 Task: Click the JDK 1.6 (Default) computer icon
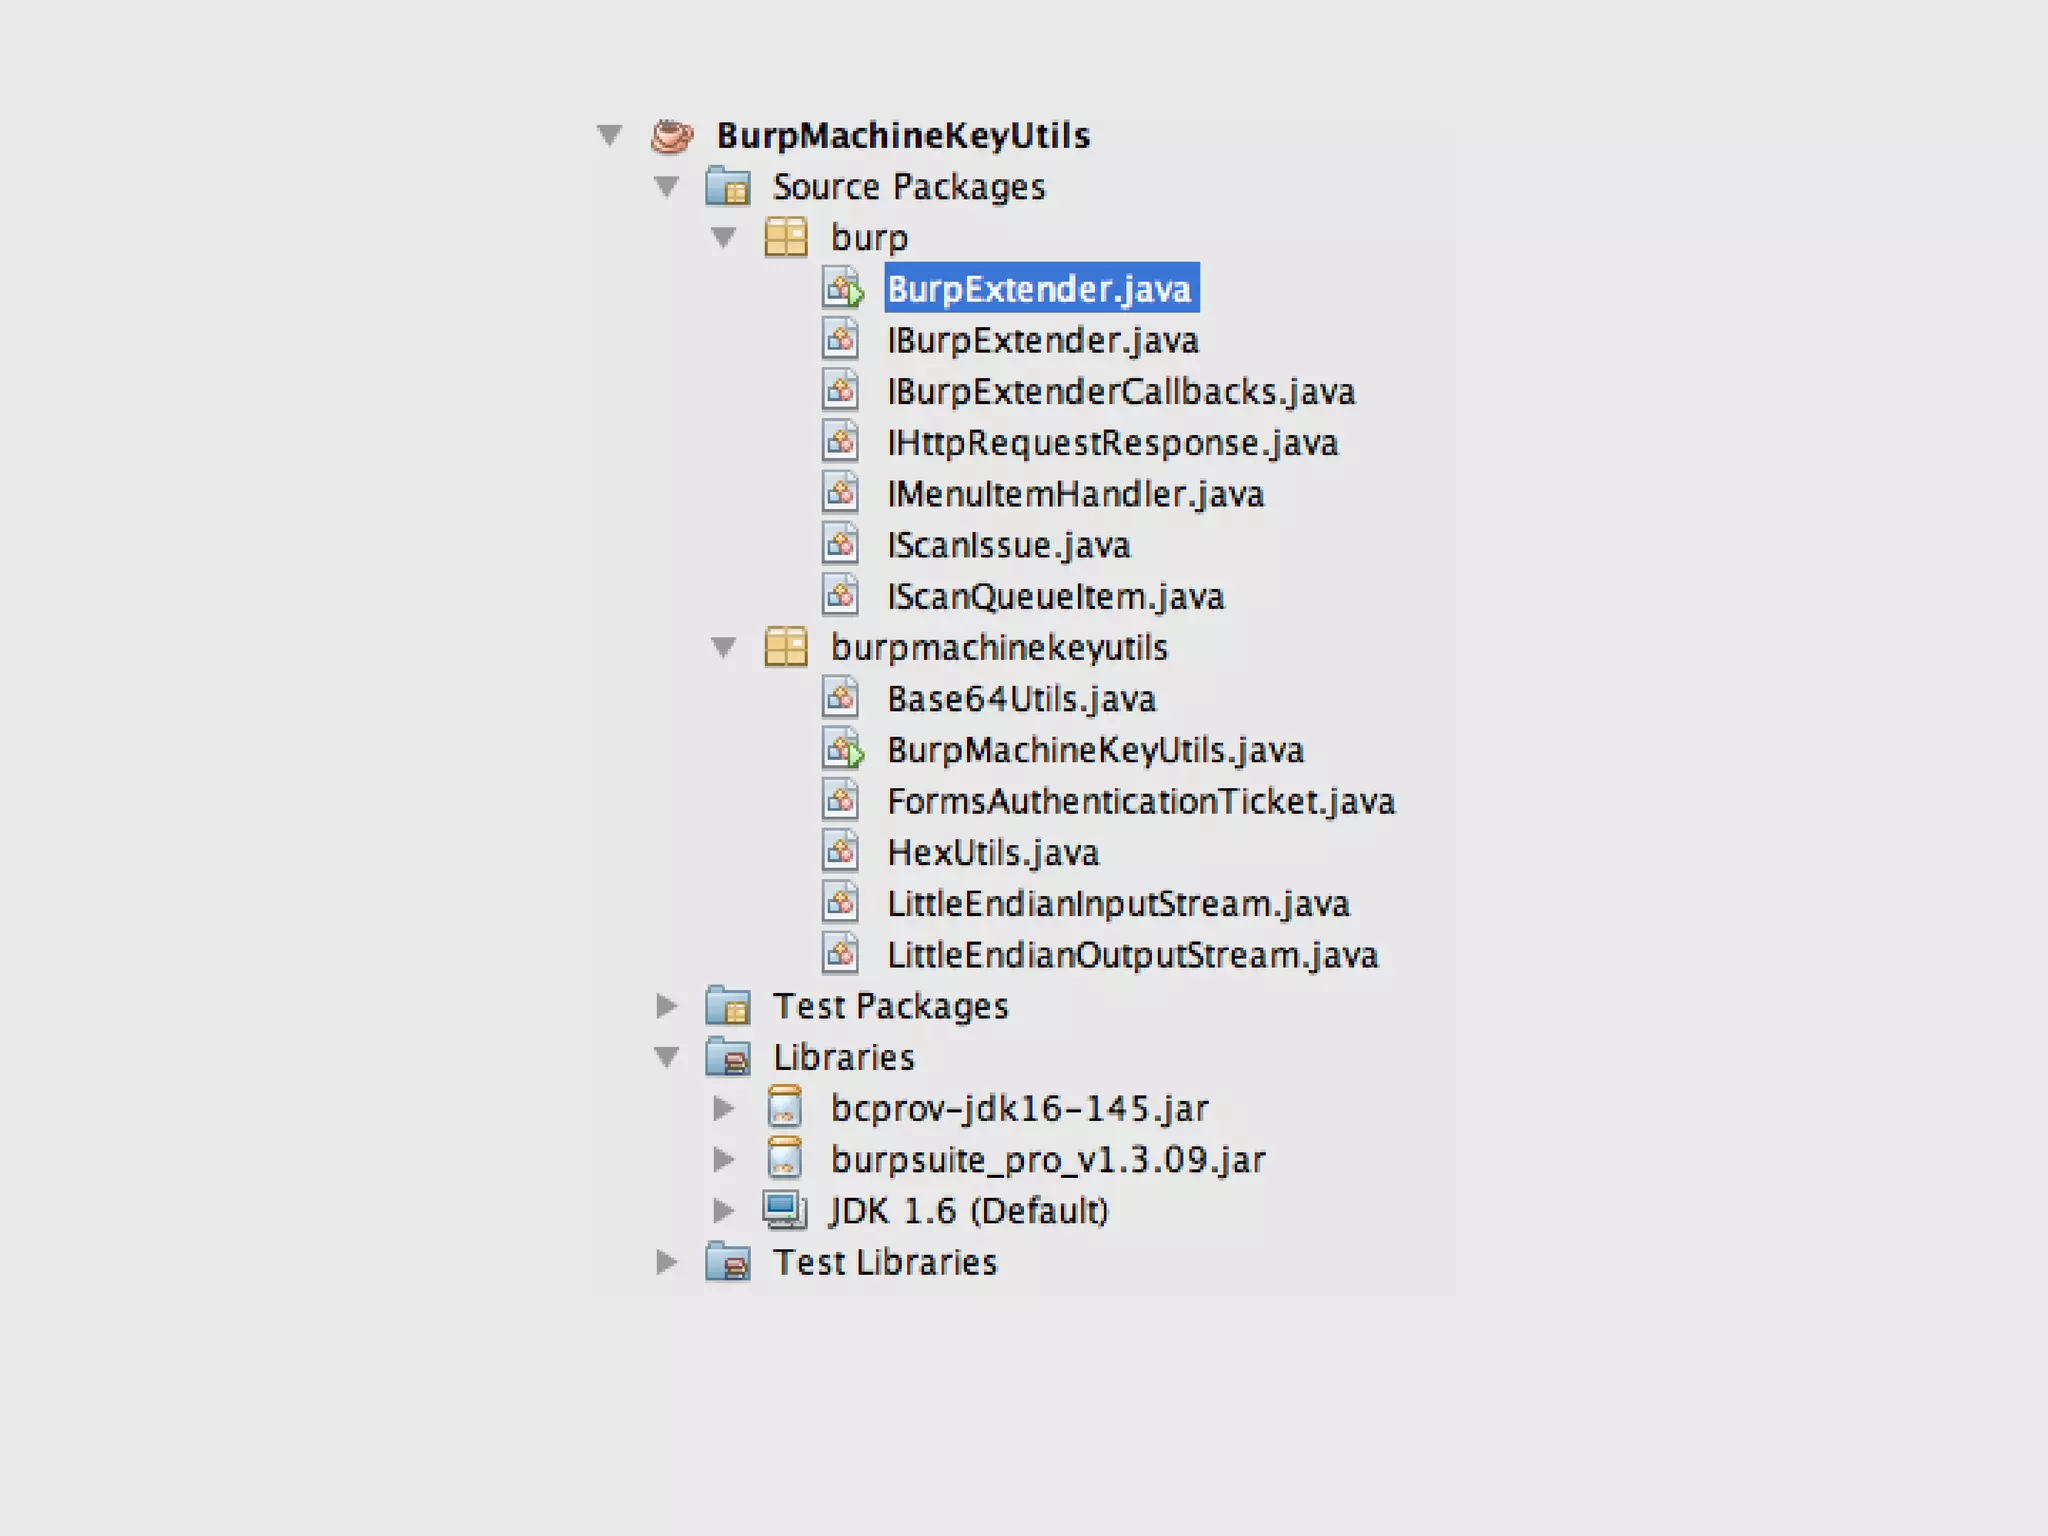click(785, 1210)
